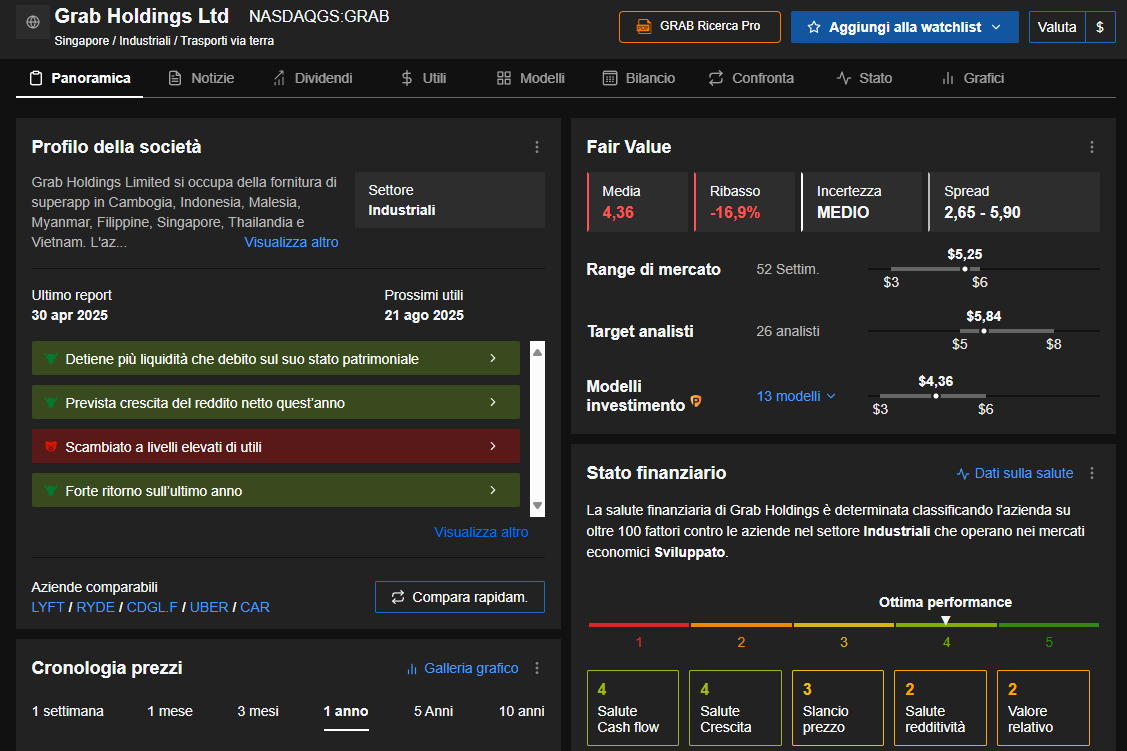
Task: Open the Salute redditività score card
Action: (940, 708)
